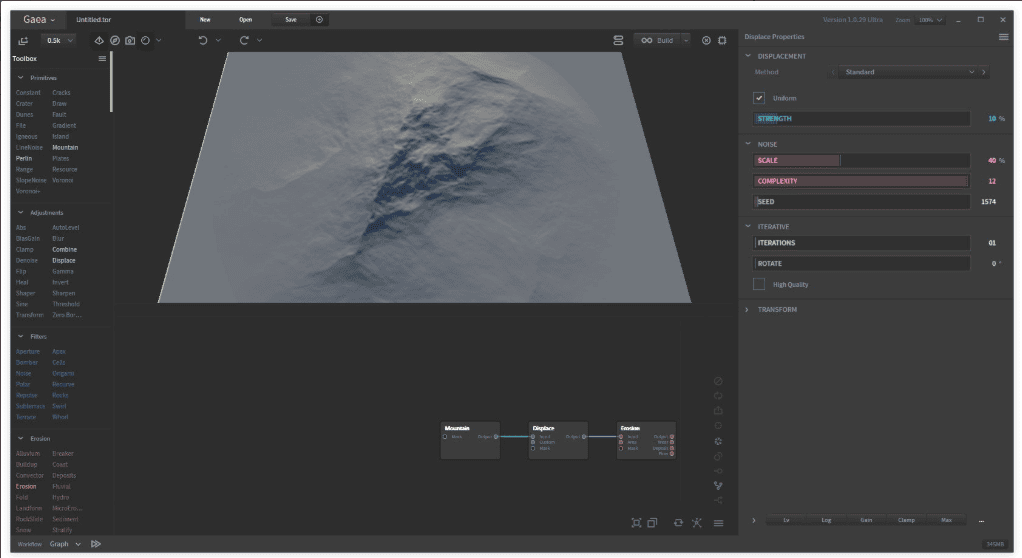
Task: Click the double-arrow icon beside Graph workflow
Action: 96,544
